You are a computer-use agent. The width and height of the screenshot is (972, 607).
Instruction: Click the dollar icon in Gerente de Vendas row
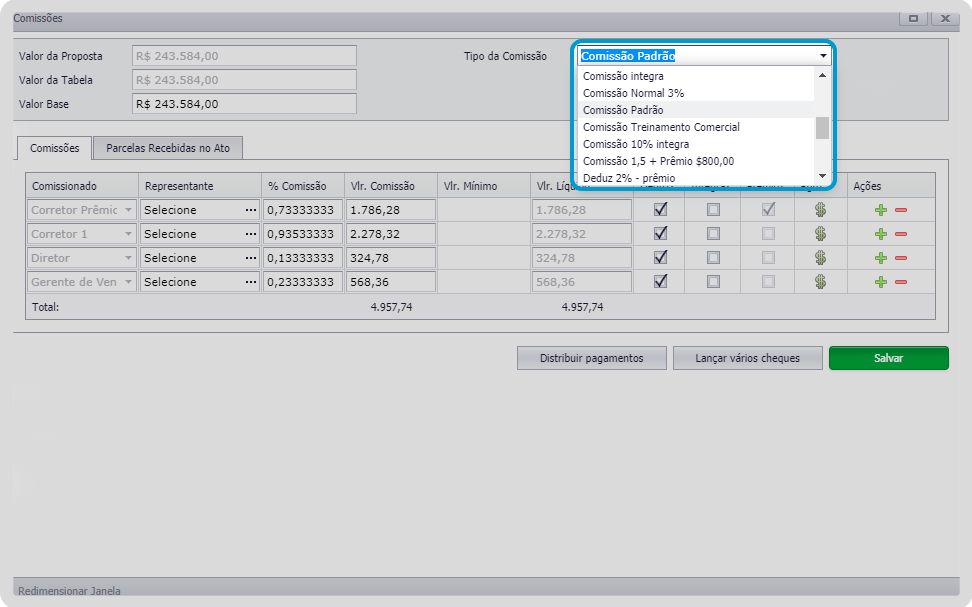(820, 282)
